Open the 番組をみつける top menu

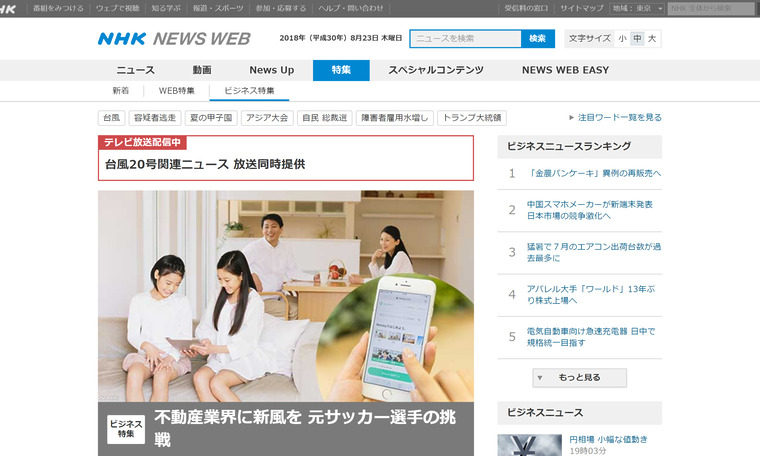click(x=57, y=8)
